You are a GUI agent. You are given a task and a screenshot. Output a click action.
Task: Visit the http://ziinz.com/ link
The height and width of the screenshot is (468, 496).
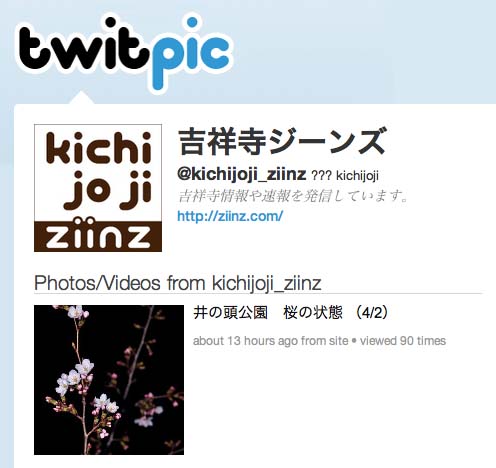click(x=230, y=216)
